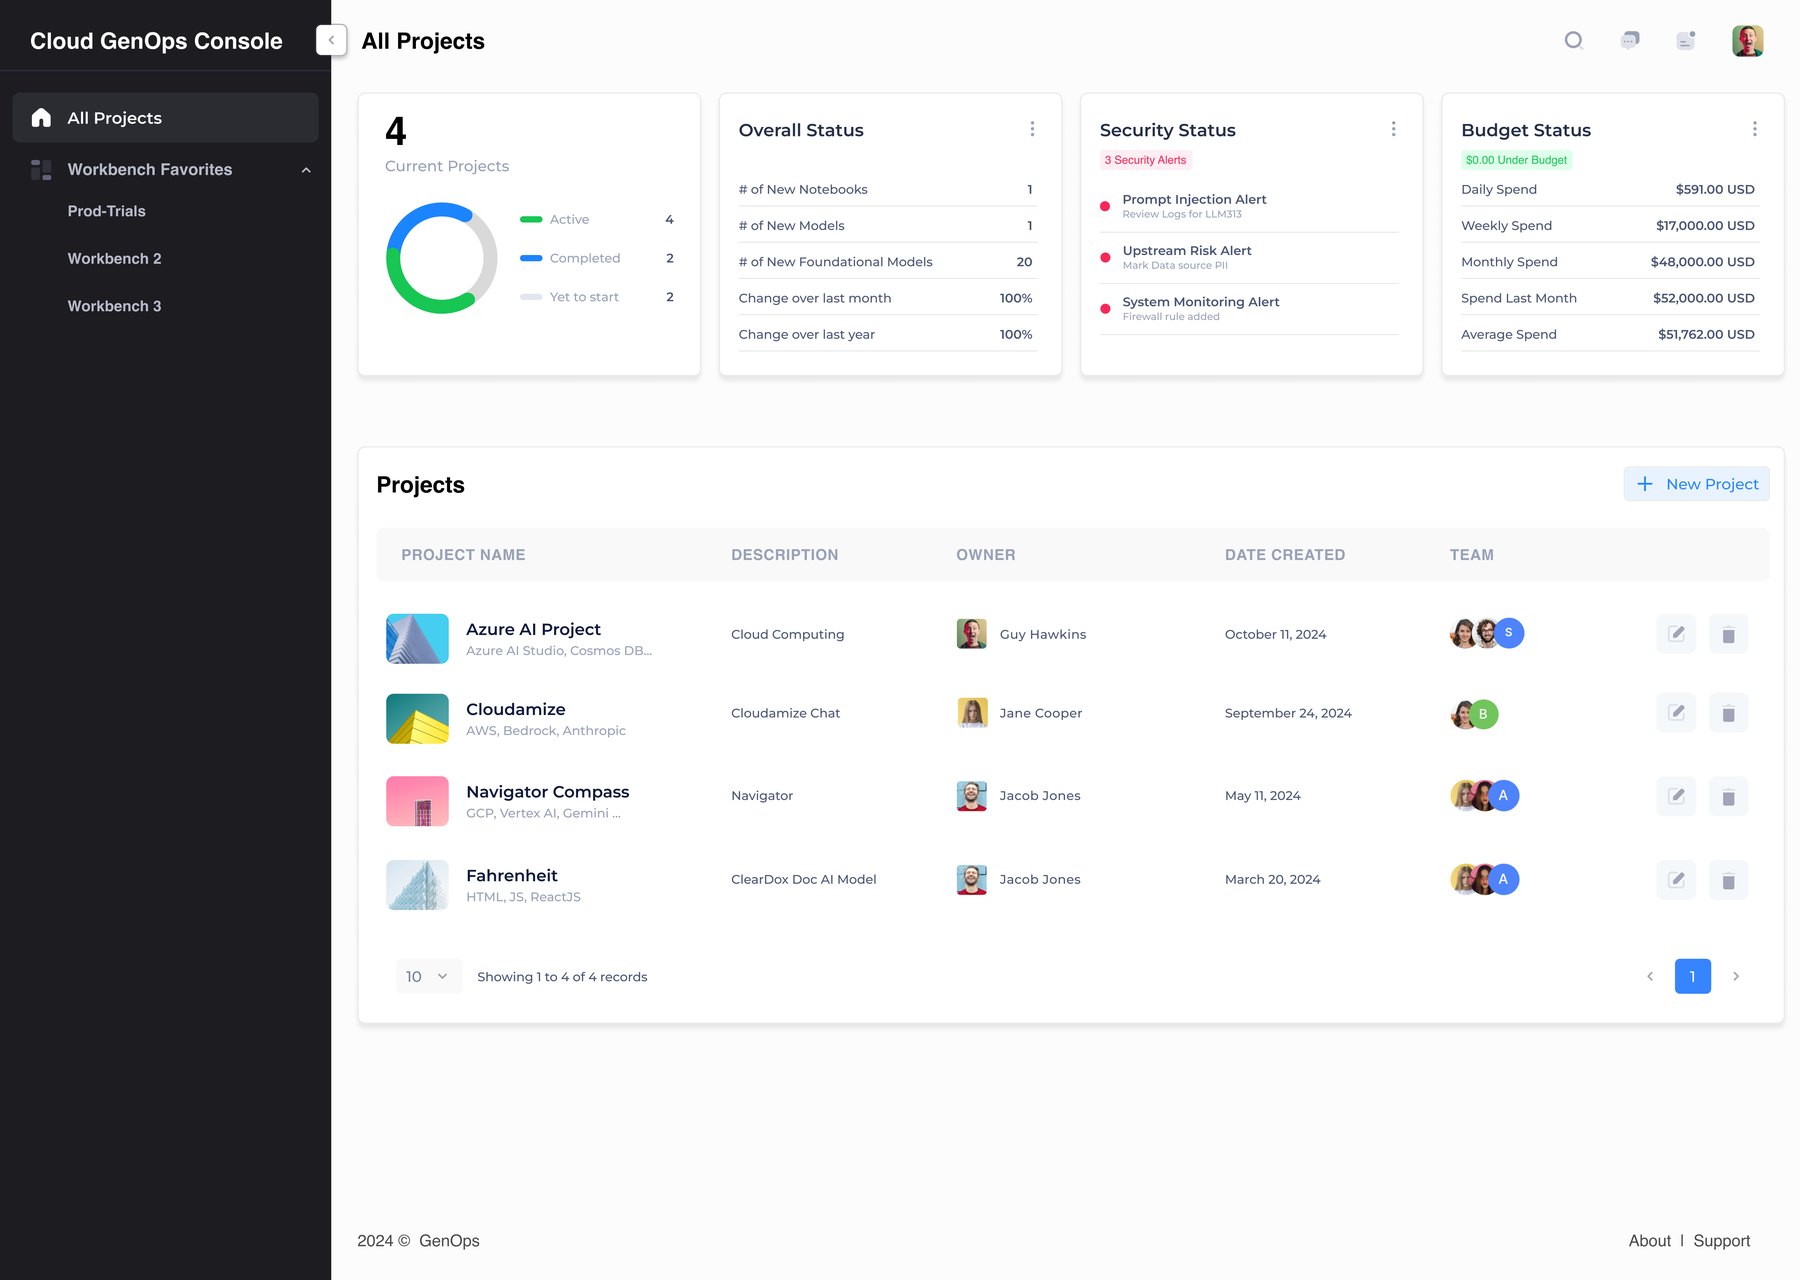Open Workbench 2 from favorites
Viewport: 1800px width, 1280px height.
click(114, 258)
